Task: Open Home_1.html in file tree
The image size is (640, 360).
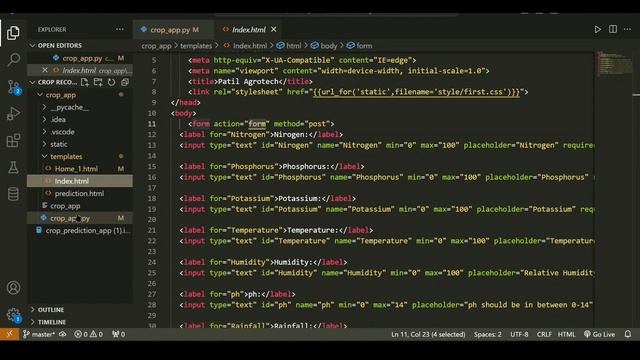Action: point(76,169)
